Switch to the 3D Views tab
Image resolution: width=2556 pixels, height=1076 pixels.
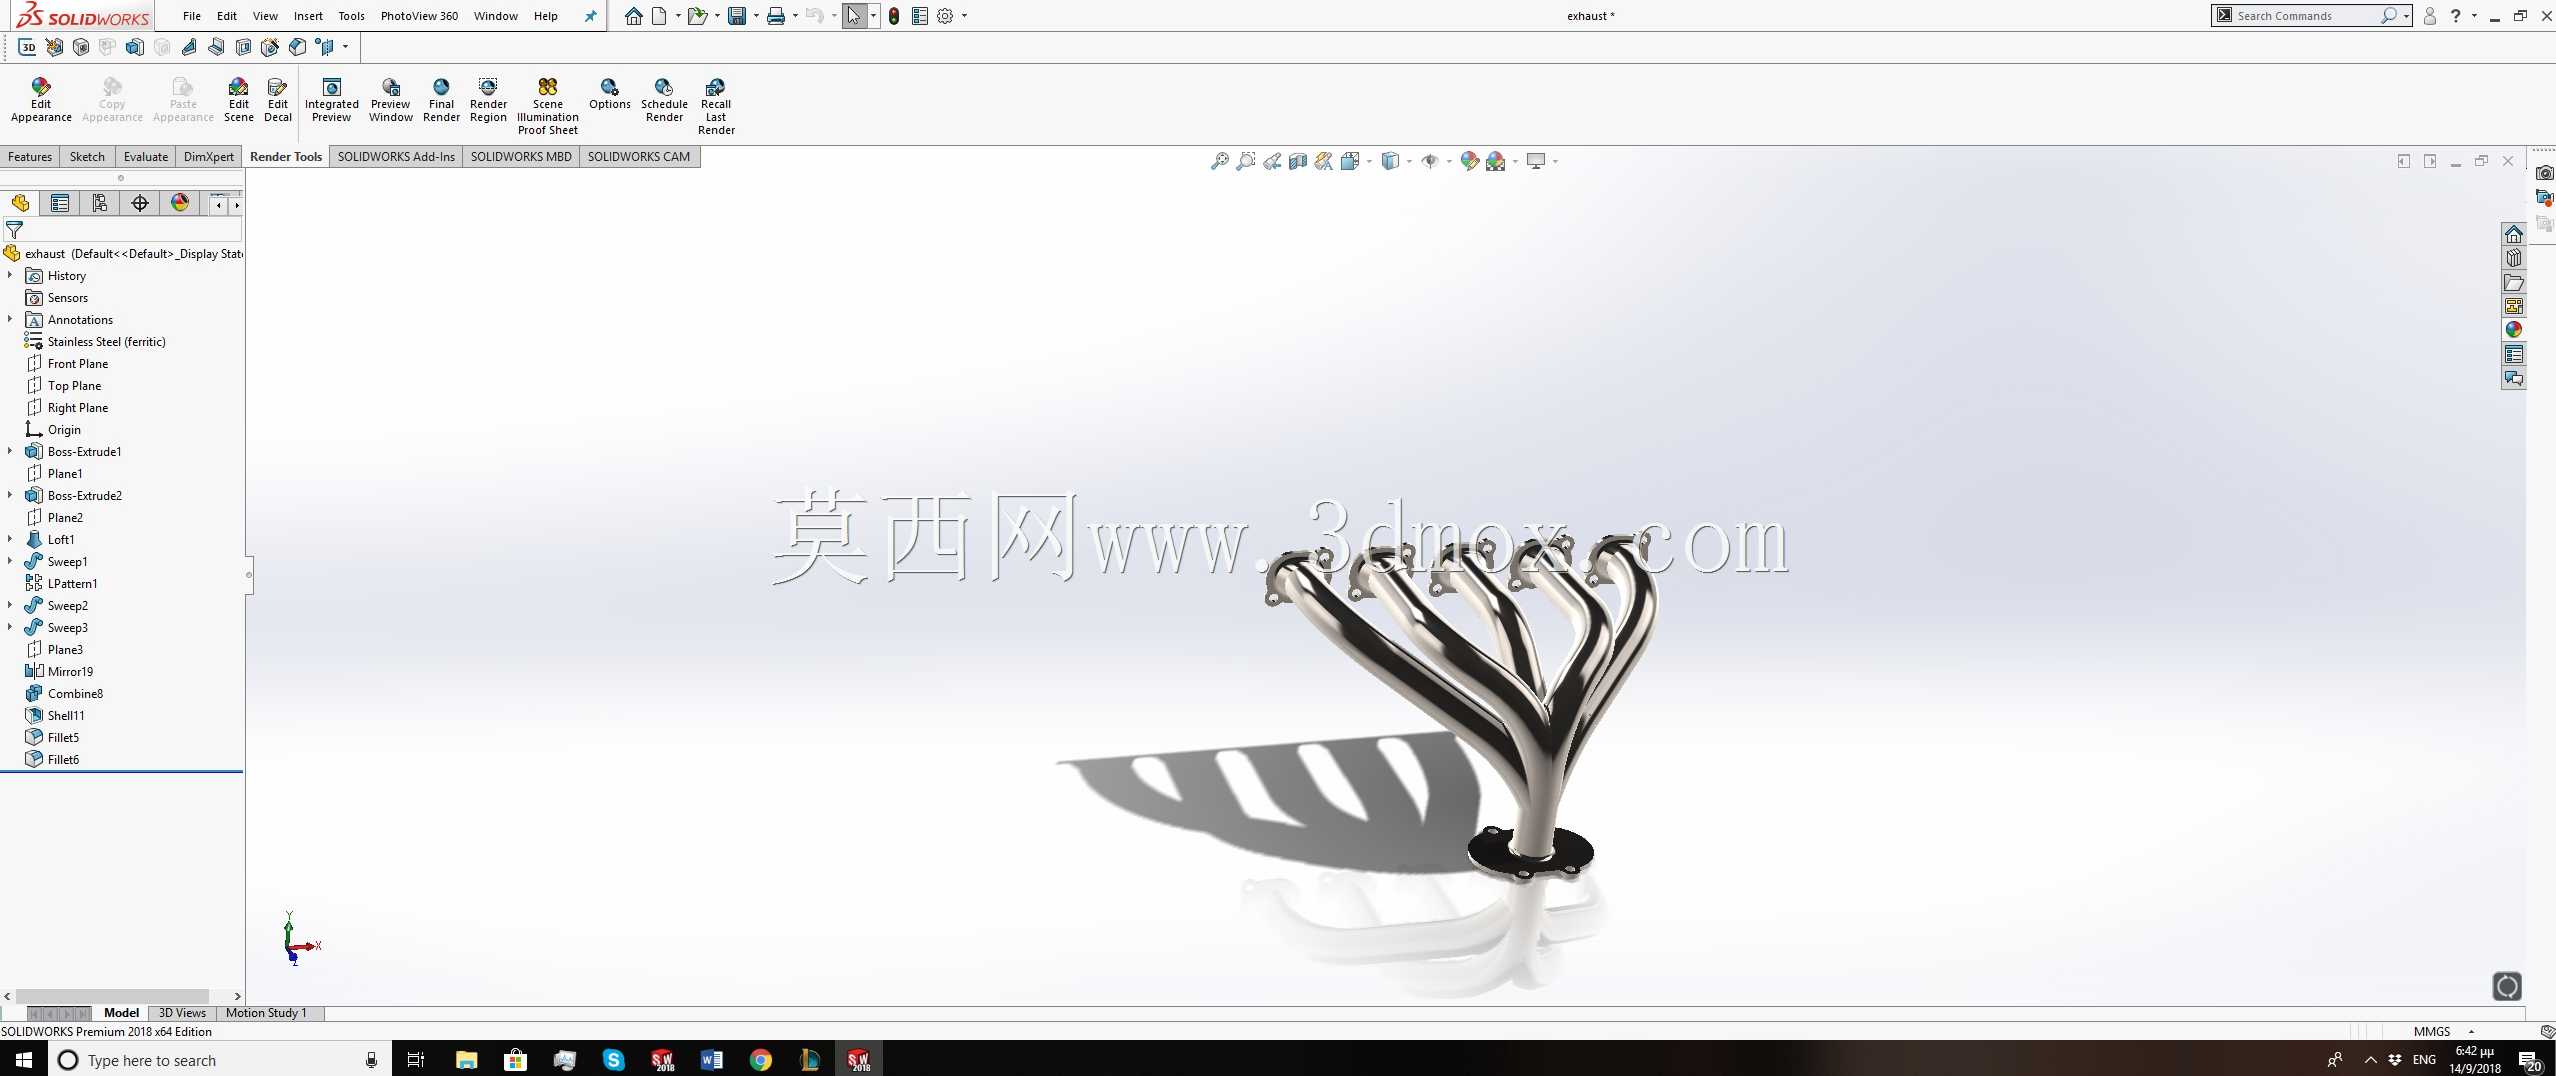click(x=182, y=1013)
